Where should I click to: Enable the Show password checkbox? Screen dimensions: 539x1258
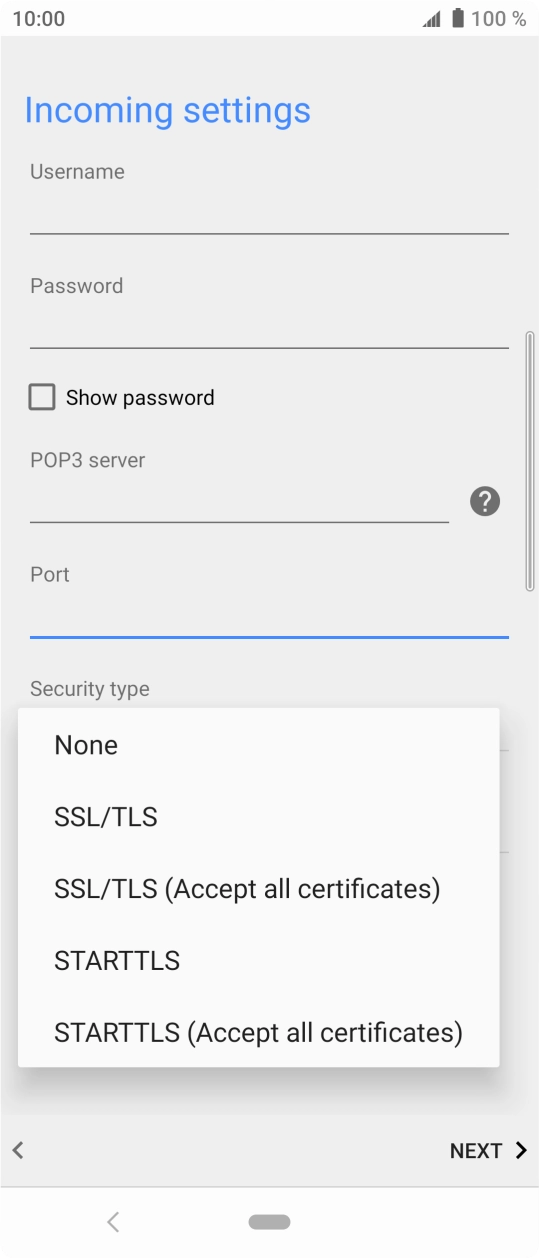42,397
